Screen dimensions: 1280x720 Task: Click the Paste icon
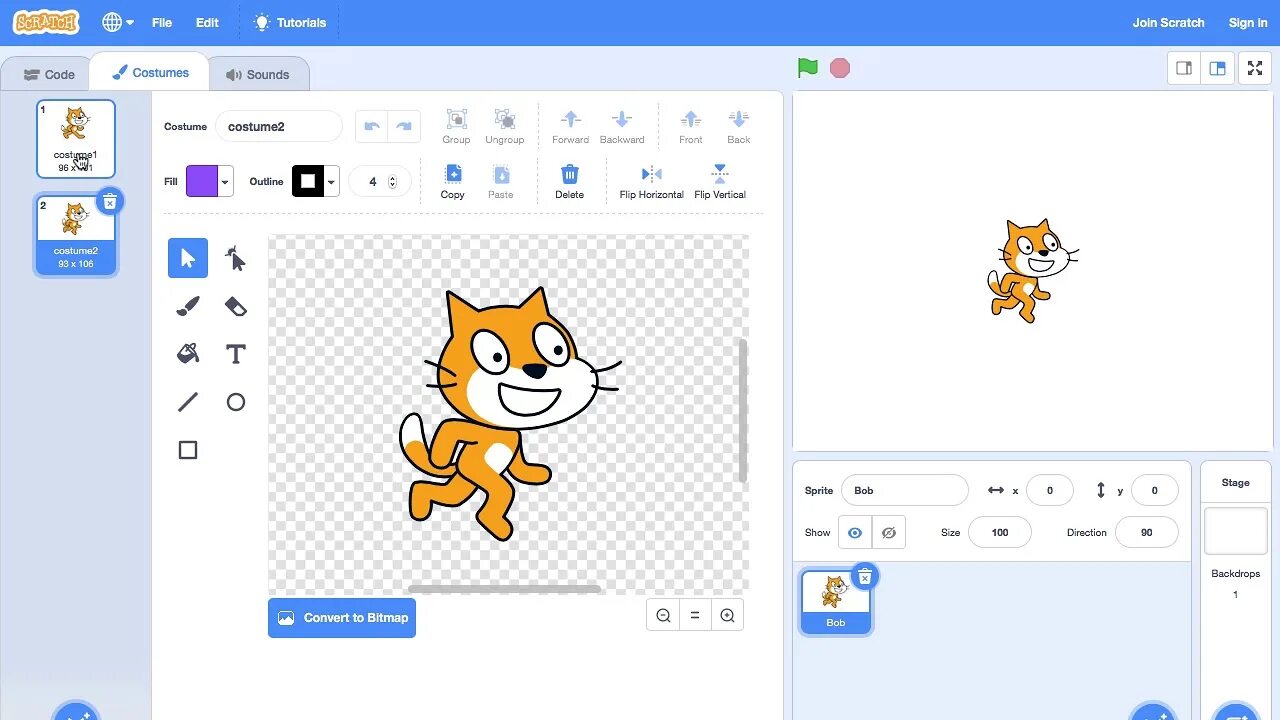point(501,174)
